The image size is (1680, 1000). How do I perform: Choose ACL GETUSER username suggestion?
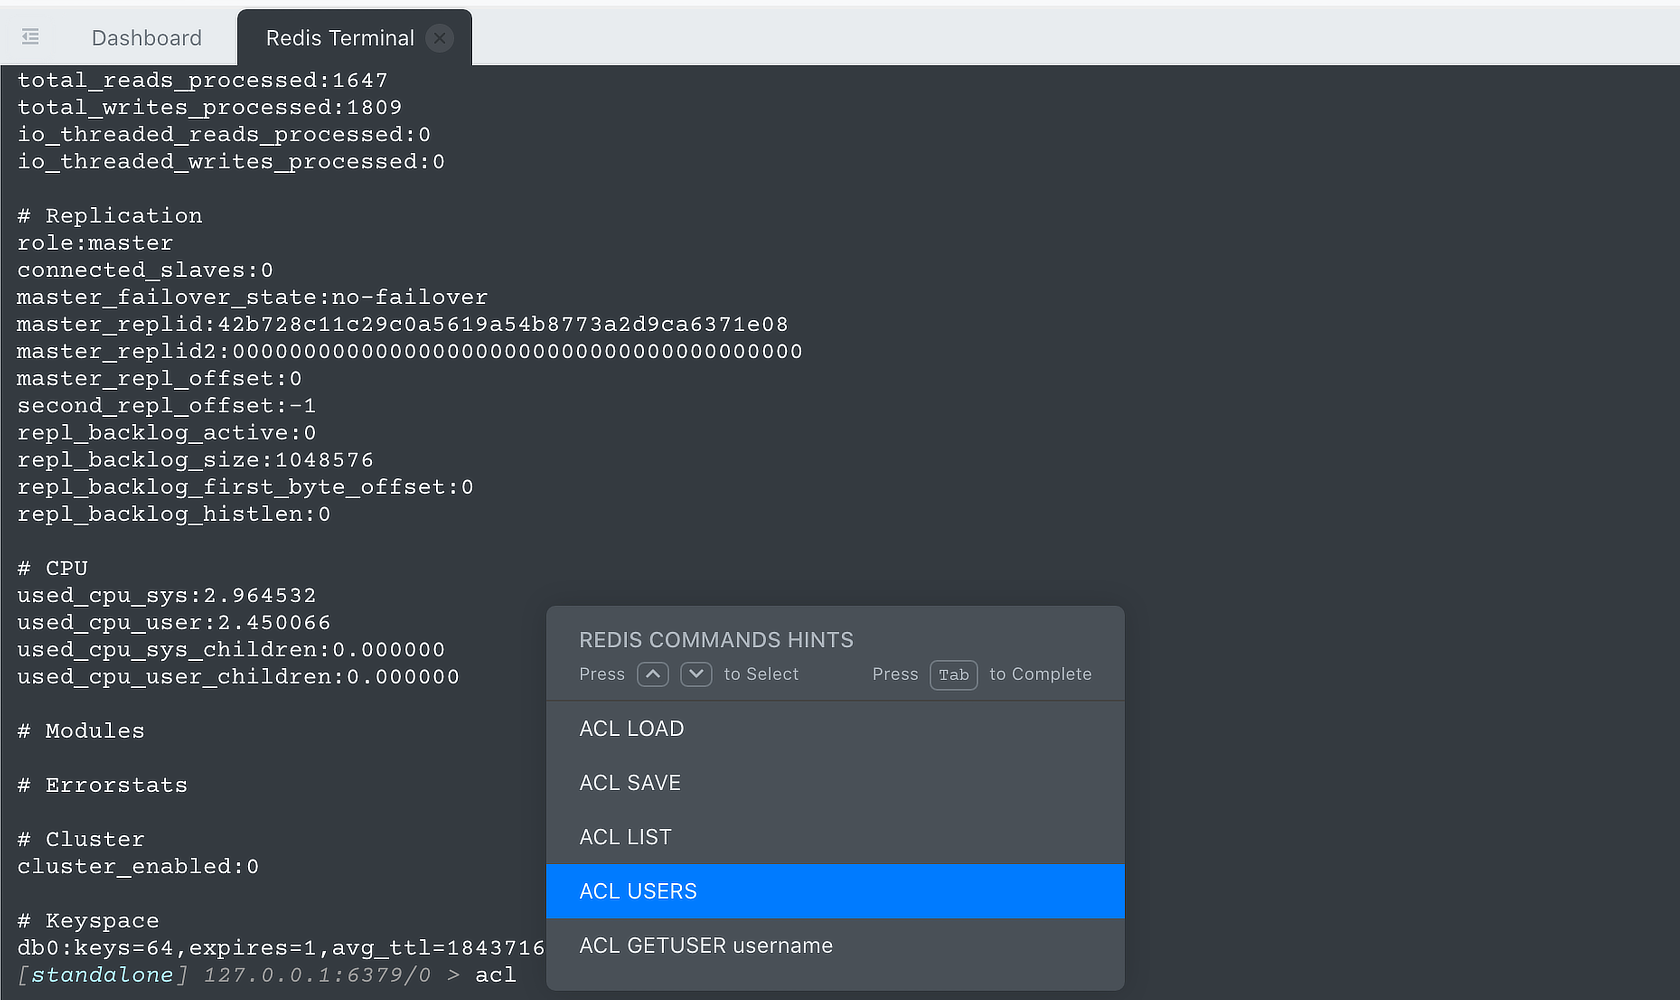pos(835,945)
